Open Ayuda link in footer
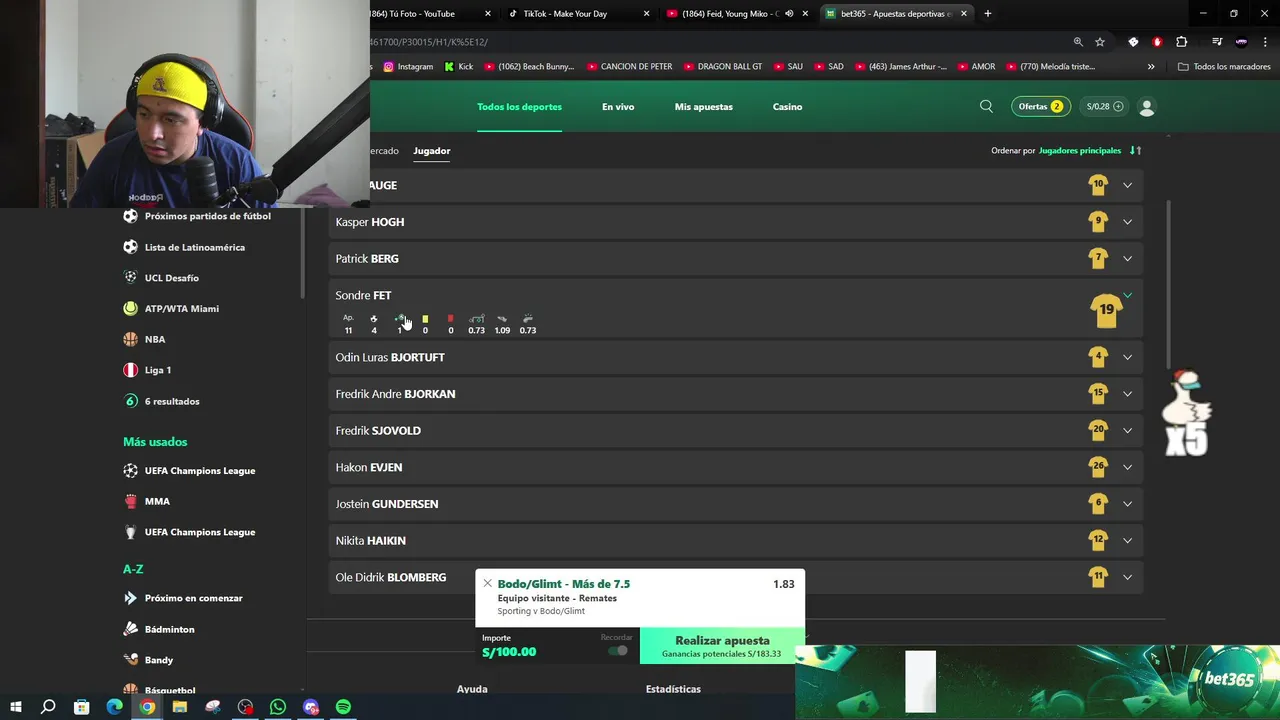 (472, 689)
